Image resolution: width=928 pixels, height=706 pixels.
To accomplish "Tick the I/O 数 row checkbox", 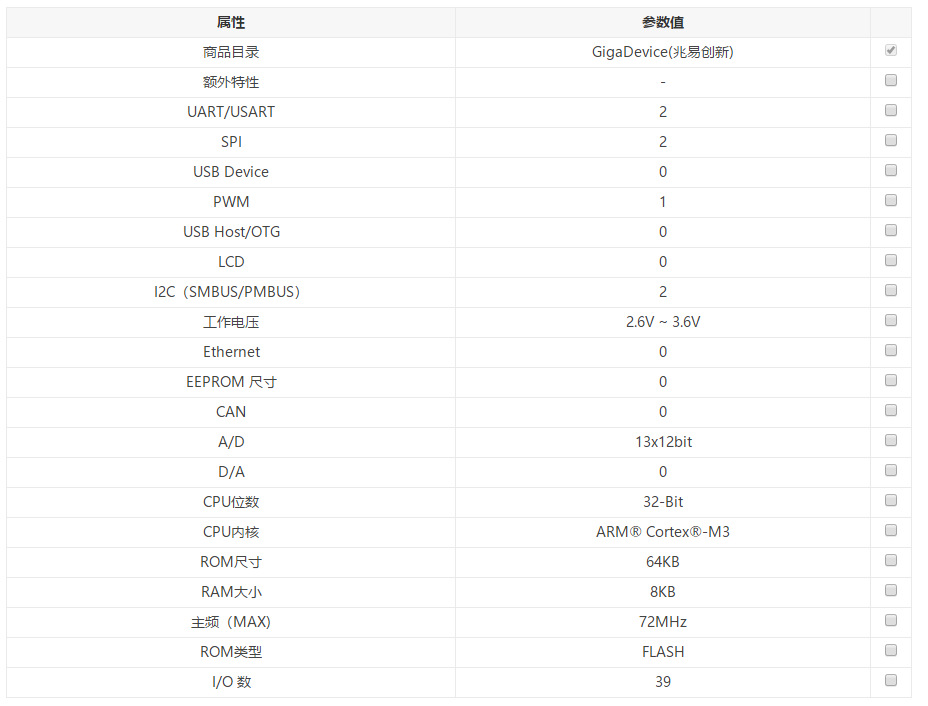I will (890, 681).
